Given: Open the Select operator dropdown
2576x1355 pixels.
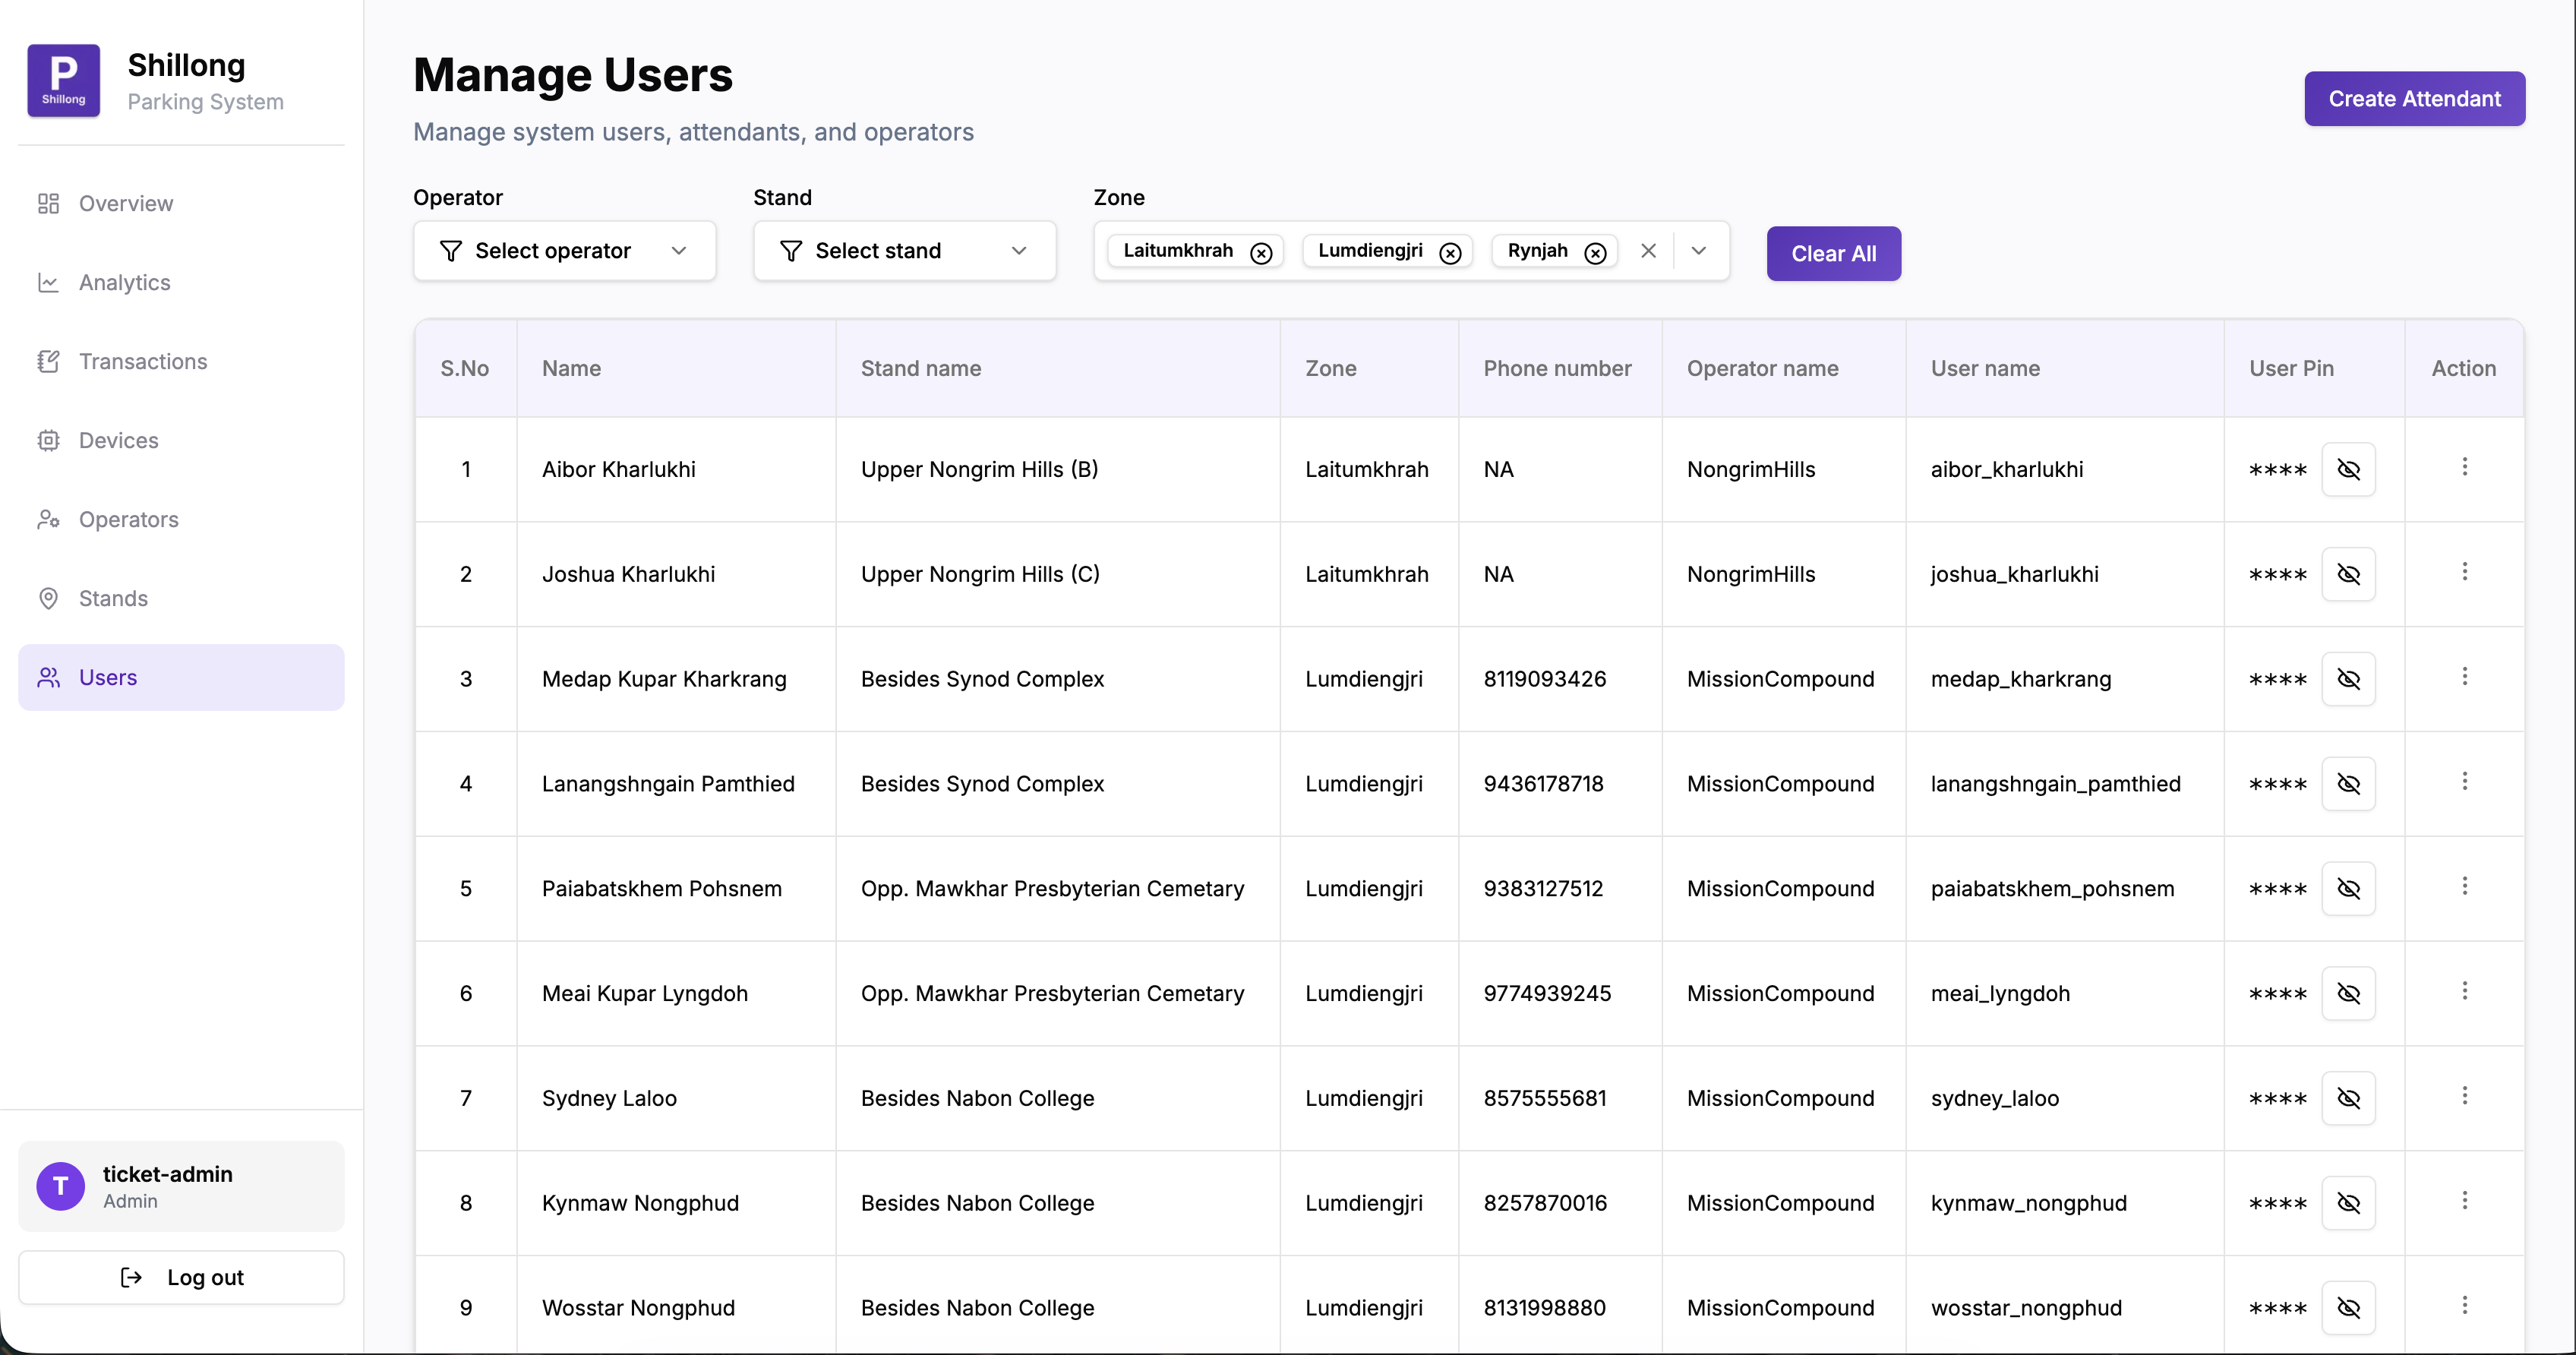Looking at the screenshot, I should [564, 251].
